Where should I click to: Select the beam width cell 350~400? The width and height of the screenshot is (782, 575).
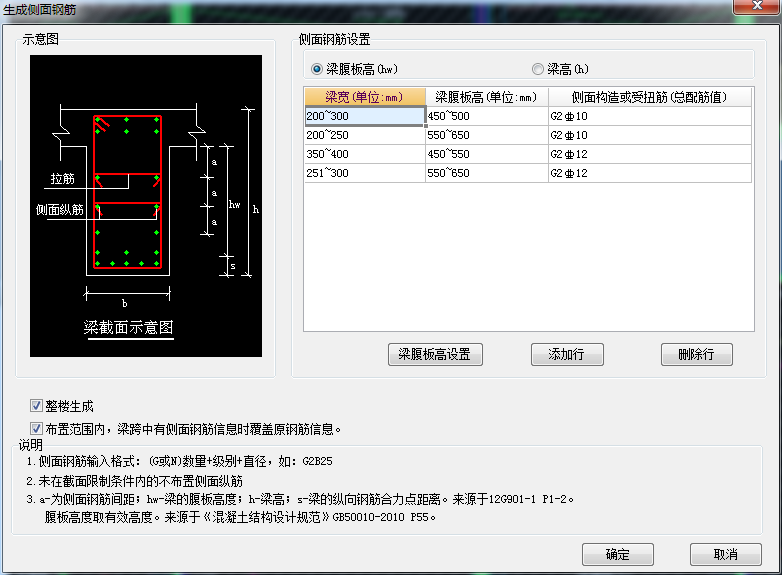(x=365, y=154)
